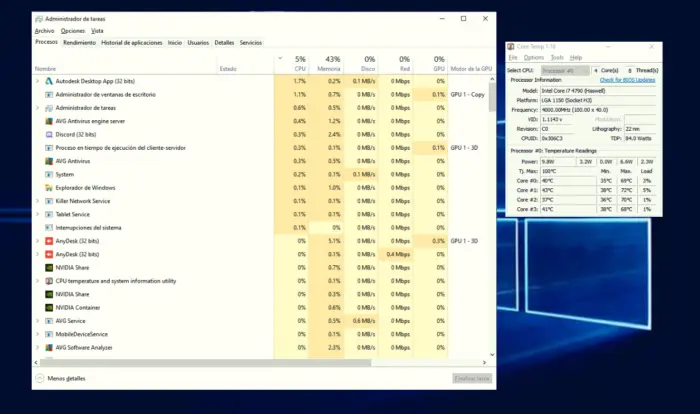Image resolution: width=700 pixels, height=414 pixels.
Task: Open the Archivo menu
Action: (x=44, y=31)
